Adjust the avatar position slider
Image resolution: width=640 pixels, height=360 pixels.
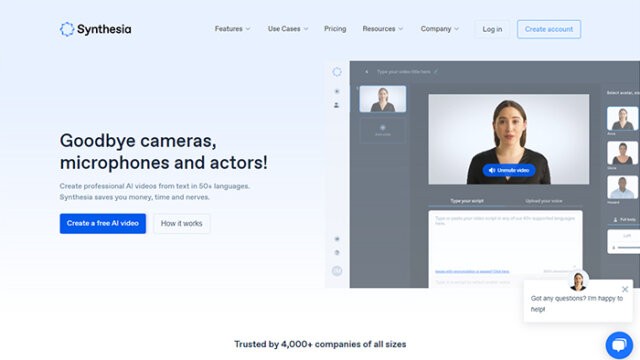click(x=627, y=247)
